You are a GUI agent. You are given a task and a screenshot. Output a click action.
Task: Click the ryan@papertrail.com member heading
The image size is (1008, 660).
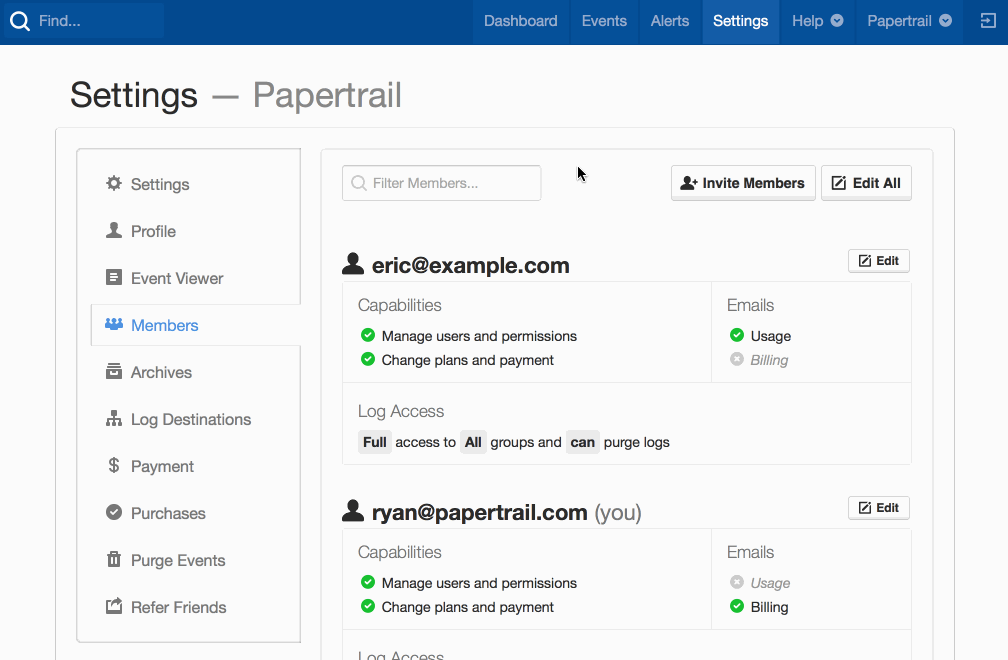click(x=480, y=512)
